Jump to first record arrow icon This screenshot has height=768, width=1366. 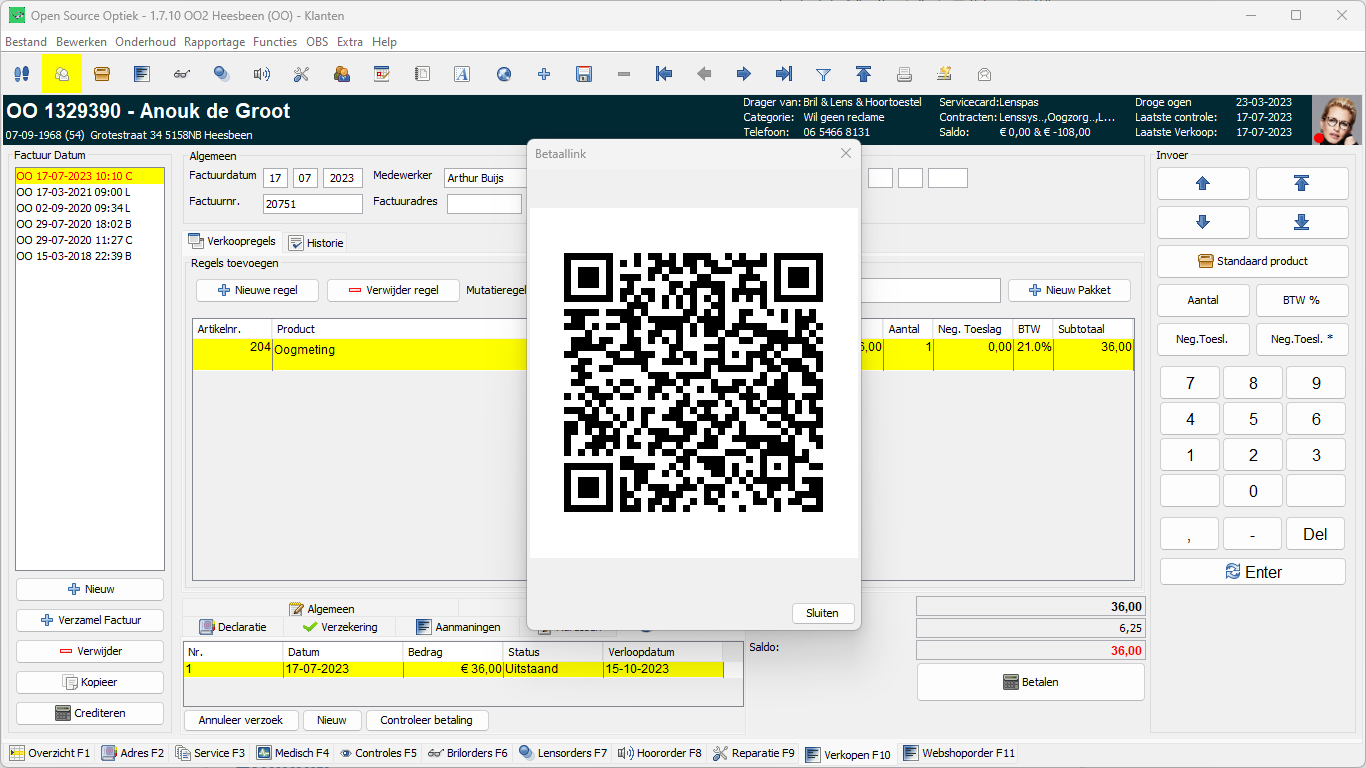pyautogui.click(x=663, y=74)
